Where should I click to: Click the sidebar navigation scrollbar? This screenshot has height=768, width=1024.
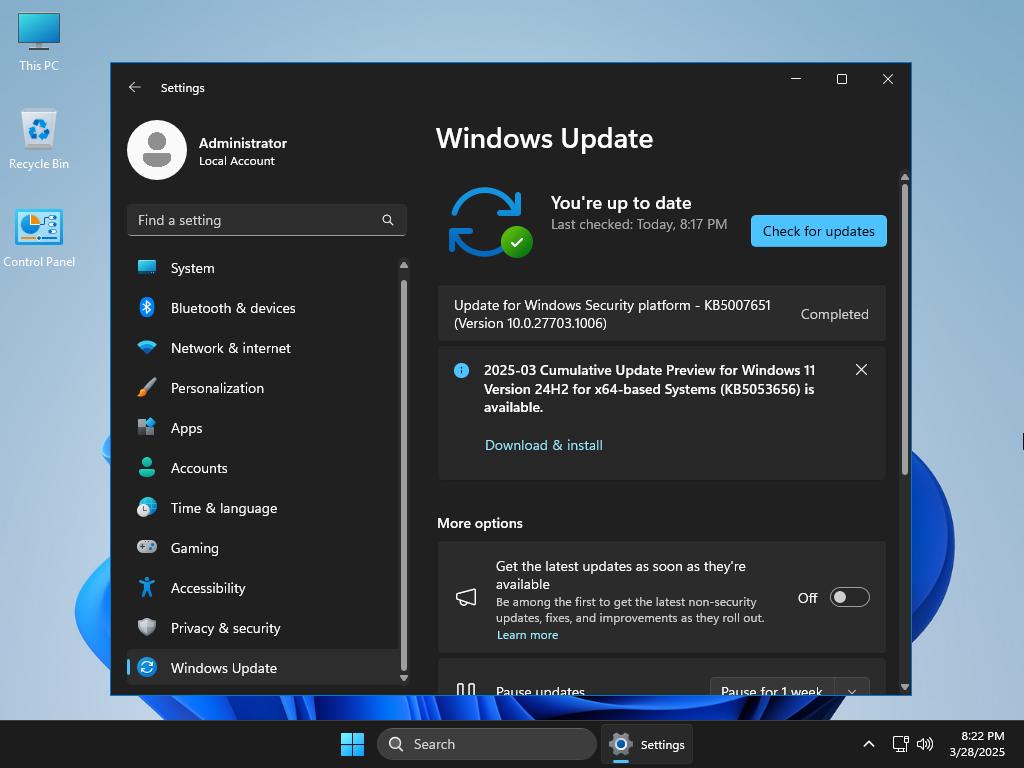[x=404, y=475]
